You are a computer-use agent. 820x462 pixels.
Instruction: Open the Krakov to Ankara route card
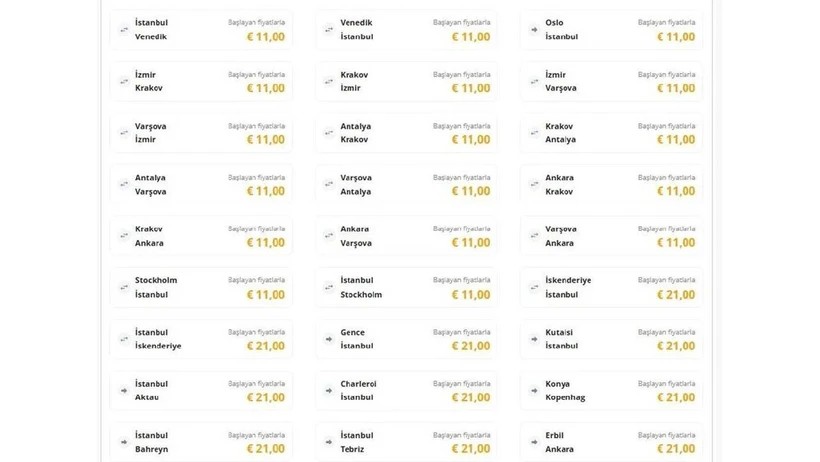coord(201,236)
